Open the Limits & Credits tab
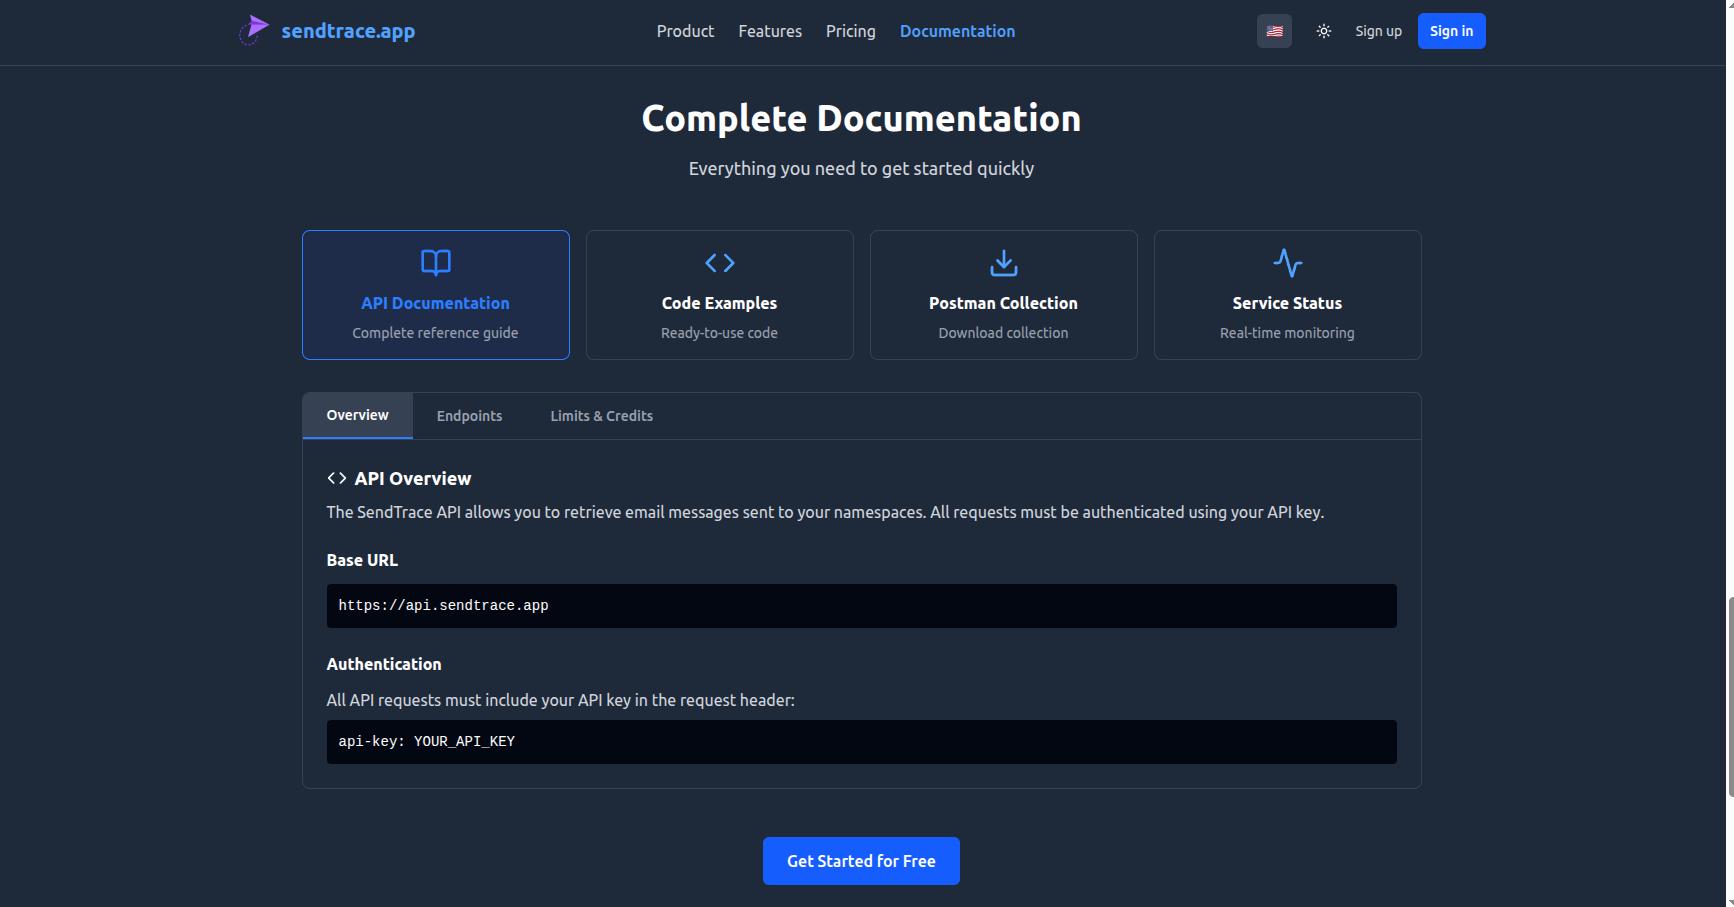 click(x=601, y=416)
